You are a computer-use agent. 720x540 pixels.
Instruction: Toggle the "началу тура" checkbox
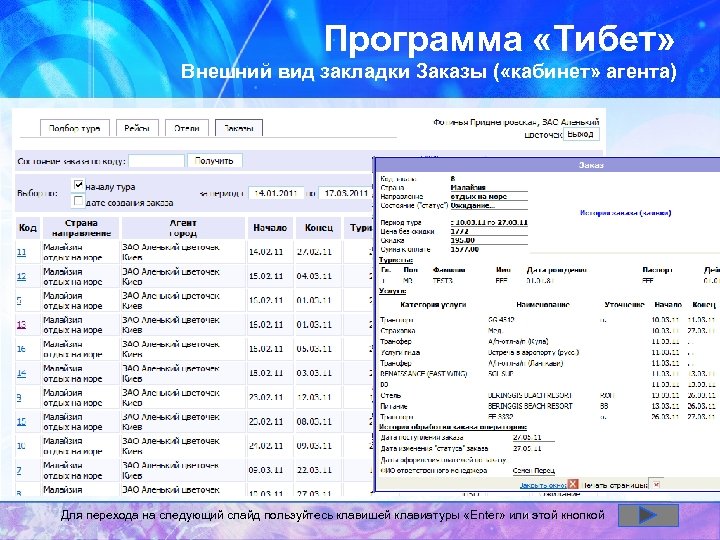[79, 185]
